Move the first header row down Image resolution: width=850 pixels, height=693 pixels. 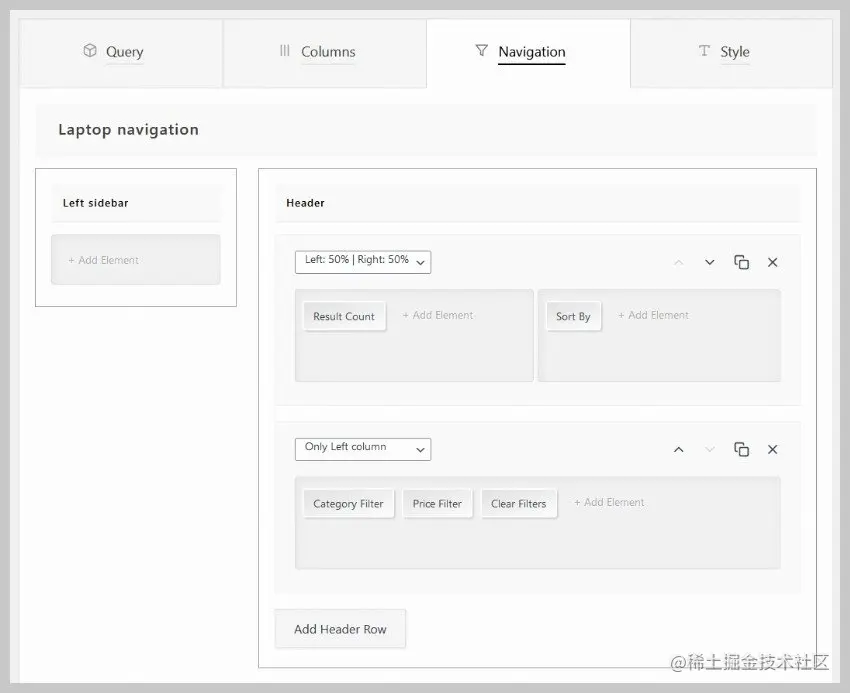tap(709, 262)
